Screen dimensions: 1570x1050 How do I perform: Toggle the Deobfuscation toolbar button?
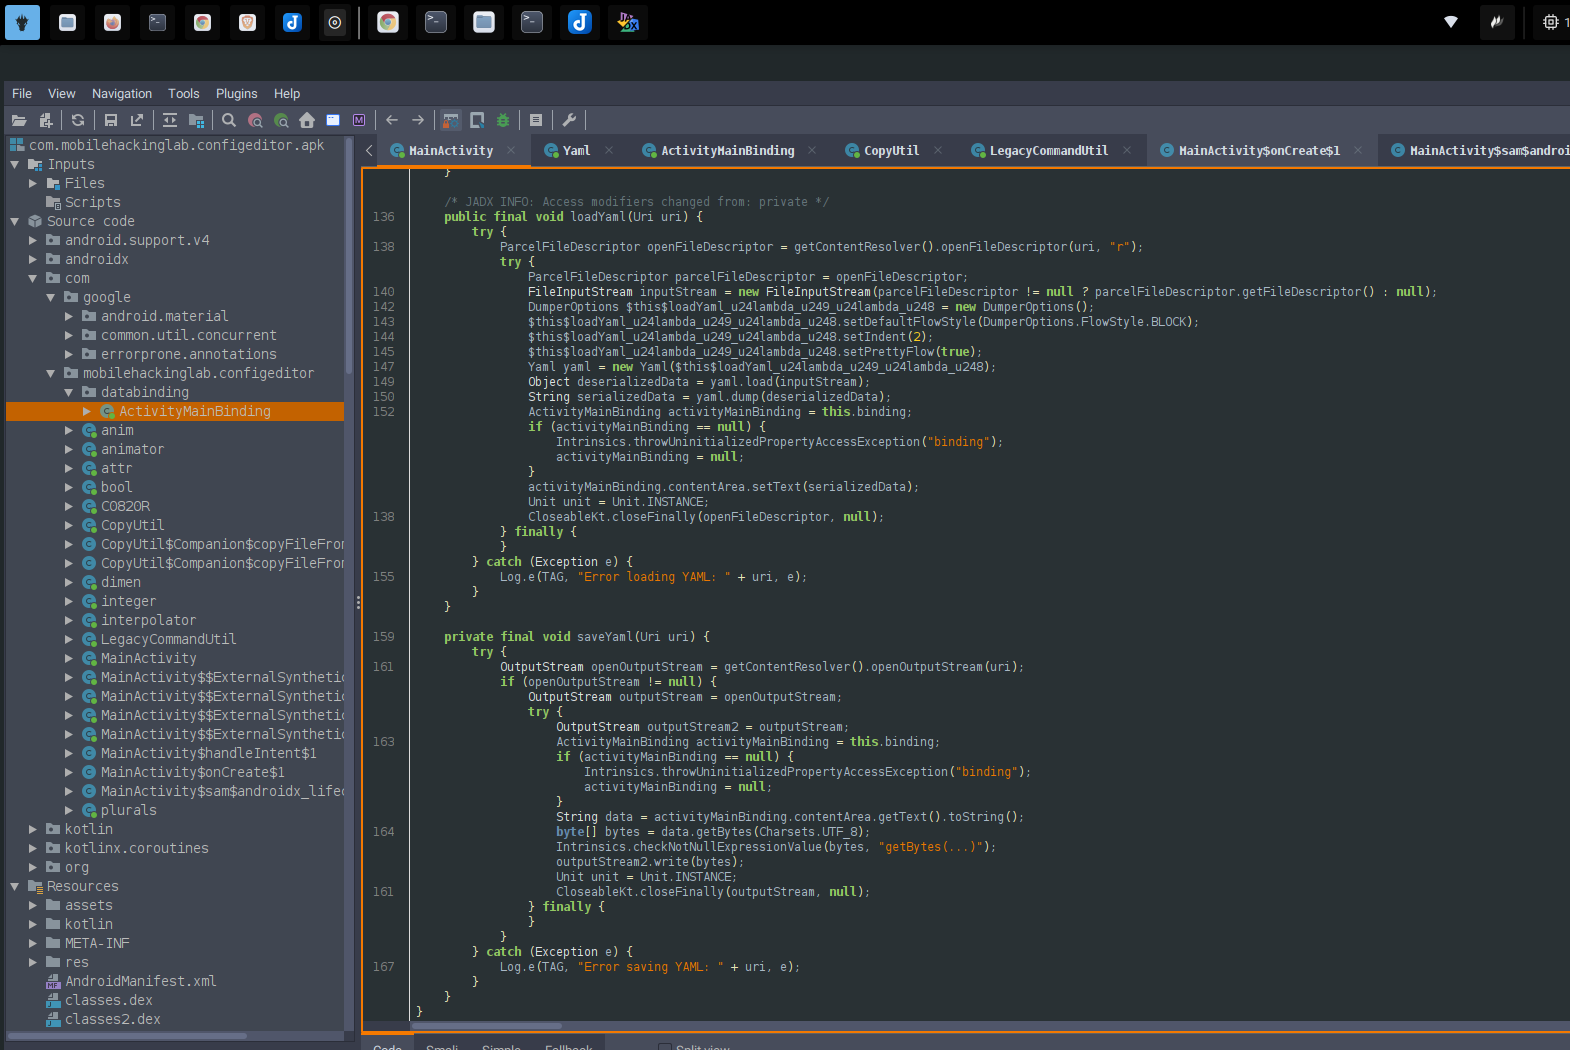point(451,120)
